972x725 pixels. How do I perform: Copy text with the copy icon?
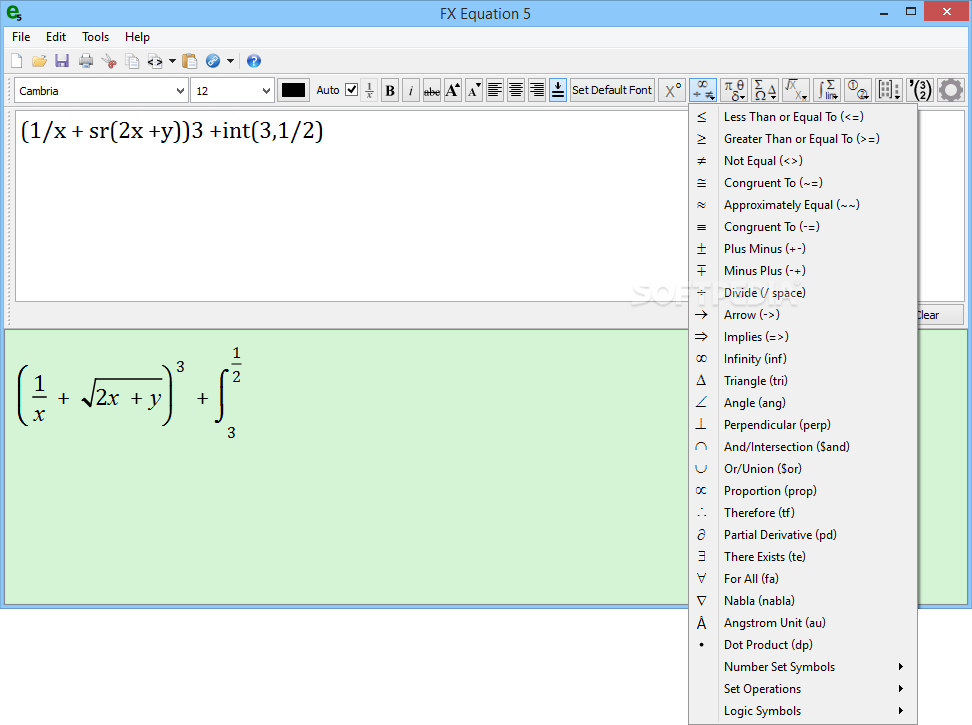pos(132,61)
